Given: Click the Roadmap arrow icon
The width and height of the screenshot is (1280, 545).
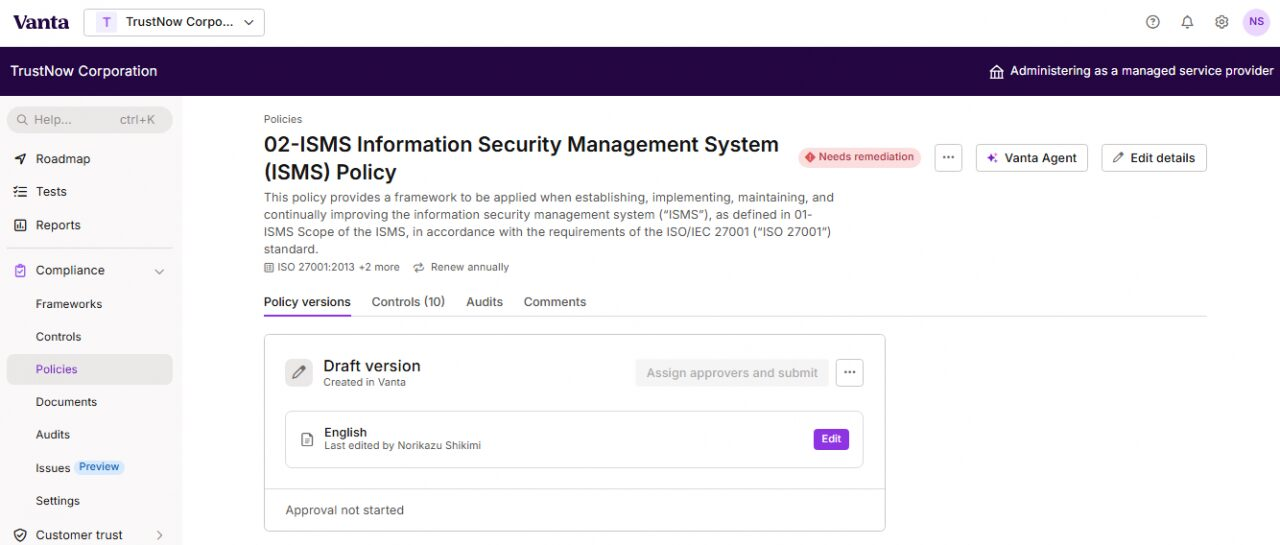Looking at the screenshot, I should tap(20, 159).
